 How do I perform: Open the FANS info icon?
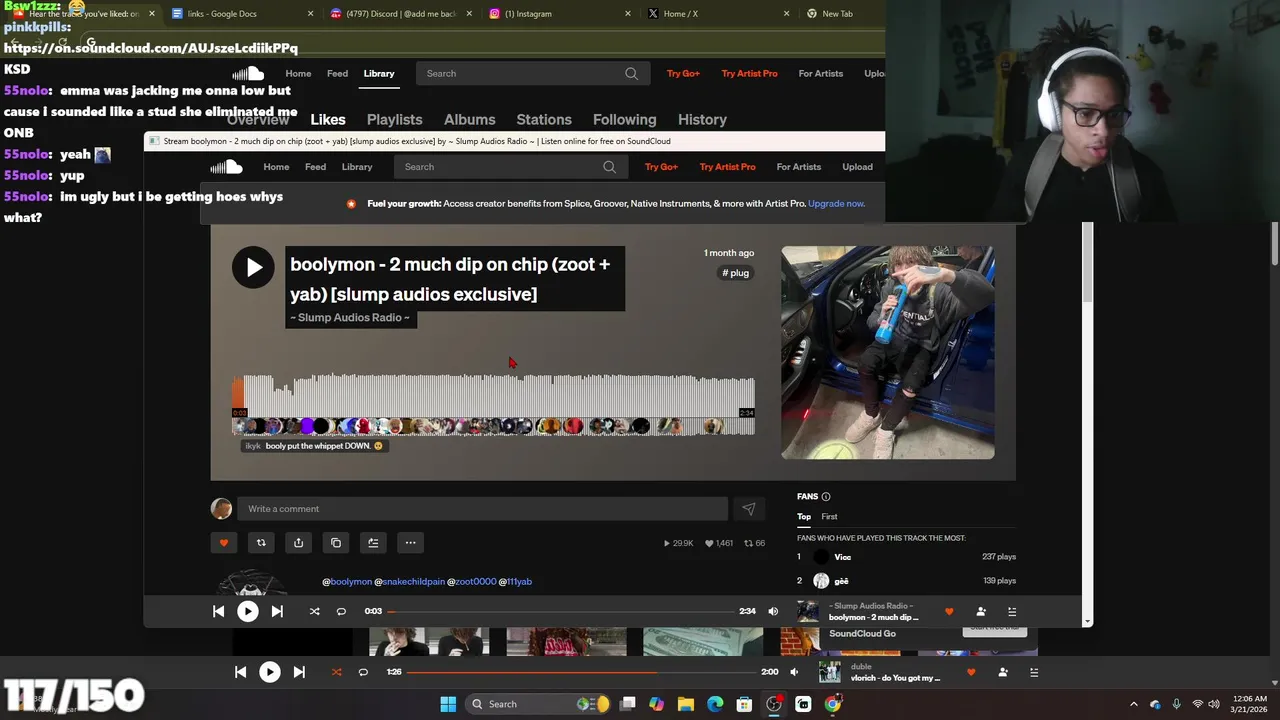point(826,497)
